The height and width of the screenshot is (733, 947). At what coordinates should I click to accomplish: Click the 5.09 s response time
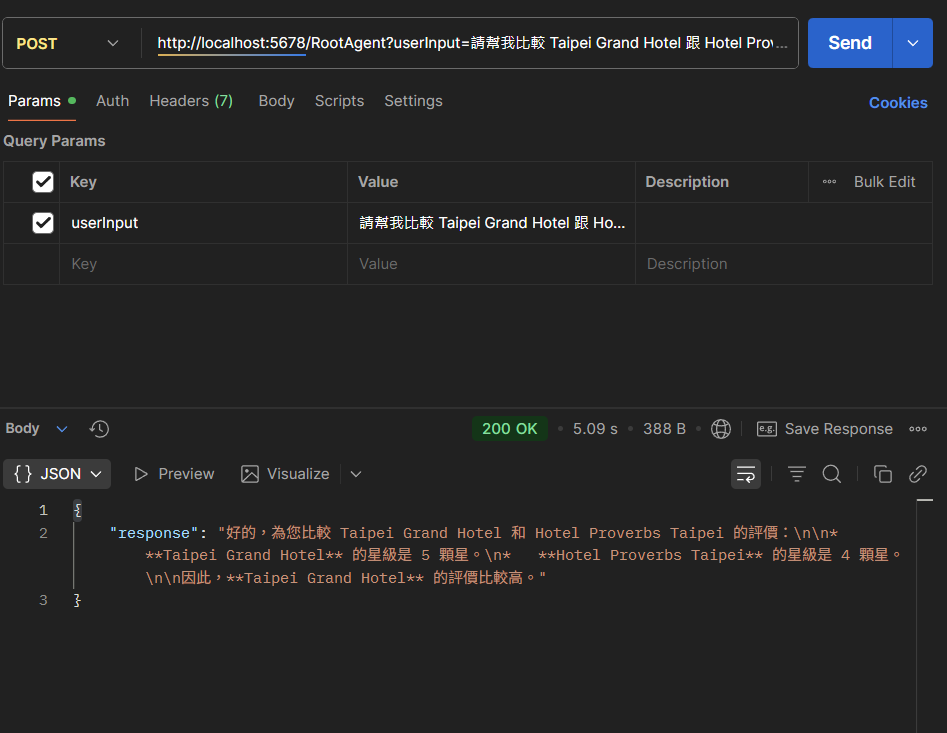[x=595, y=429]
